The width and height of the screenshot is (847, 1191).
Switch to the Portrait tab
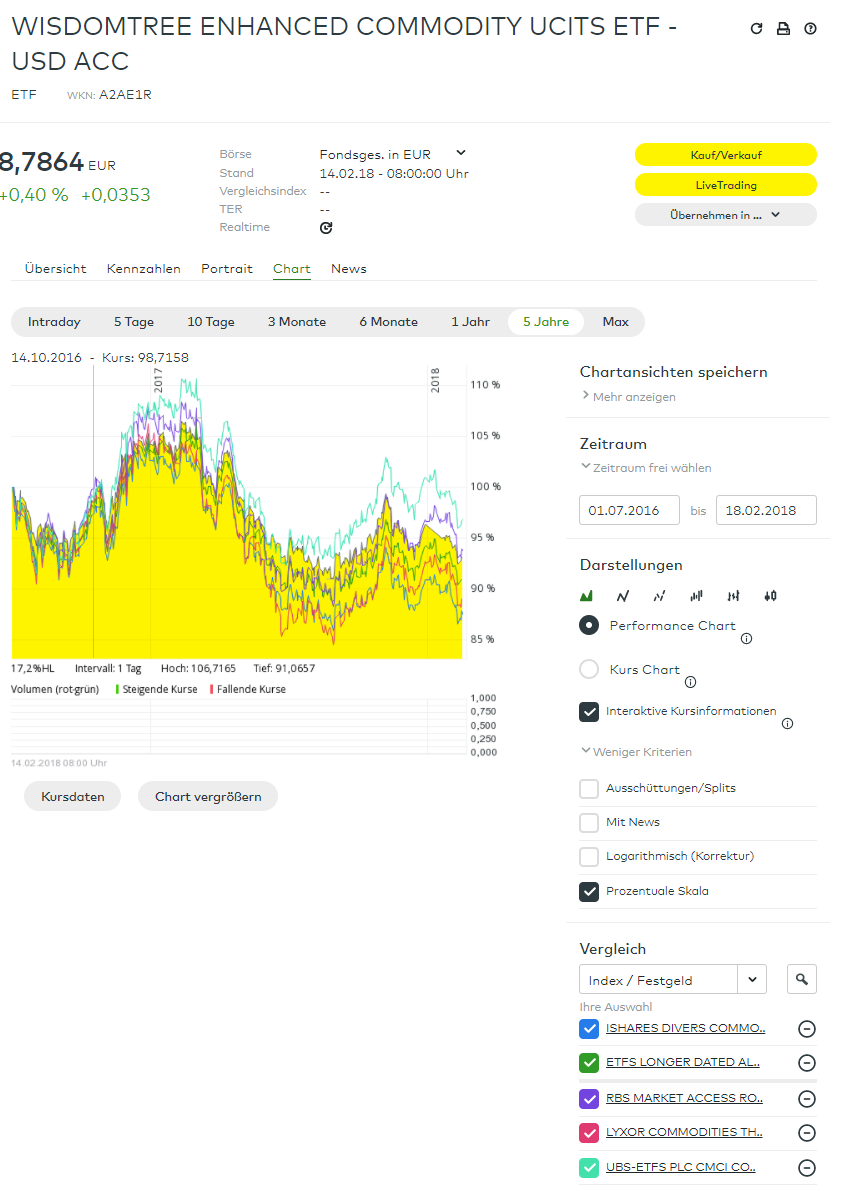click(226, 269)
